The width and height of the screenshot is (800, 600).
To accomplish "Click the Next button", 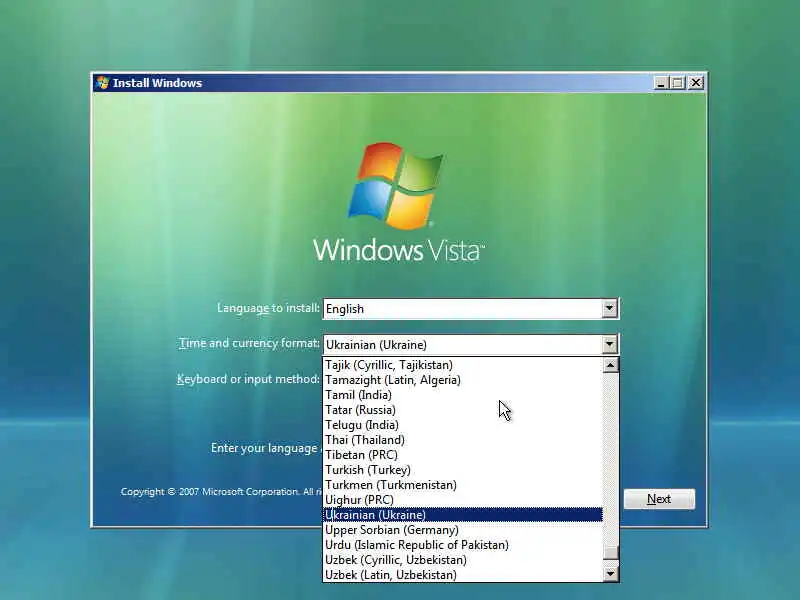I will (x=659, y=499).
